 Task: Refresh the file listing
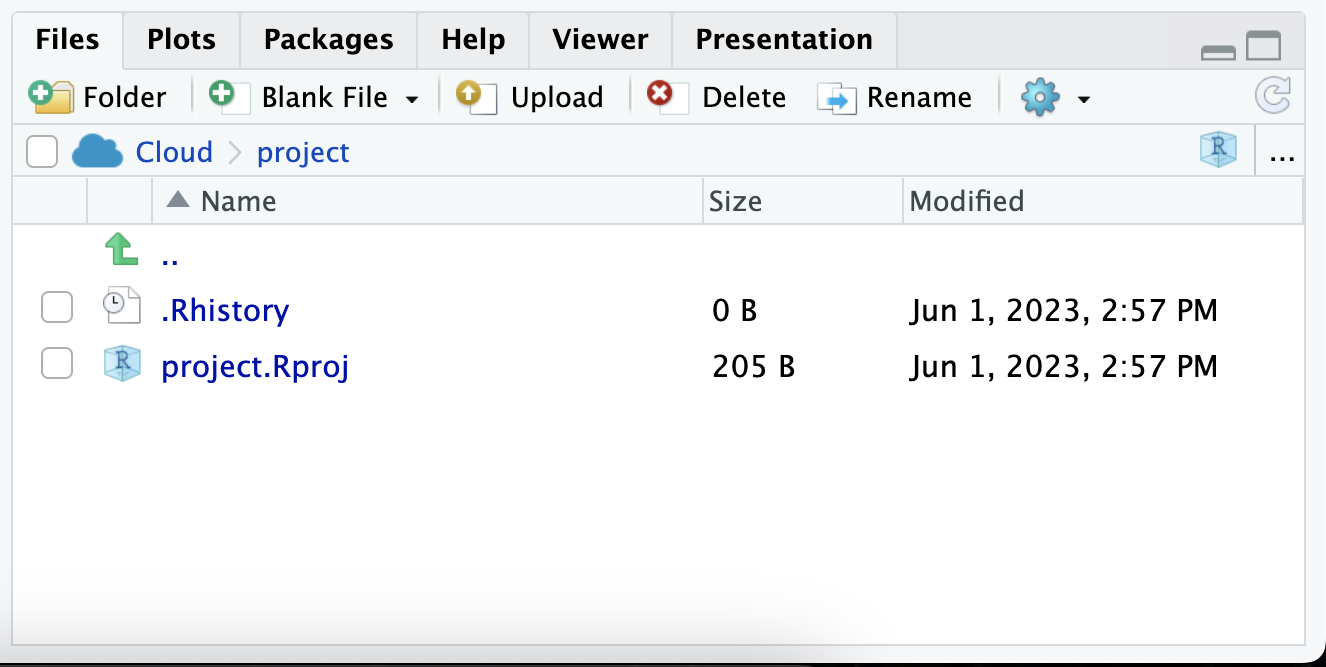tap(1272, 96)
